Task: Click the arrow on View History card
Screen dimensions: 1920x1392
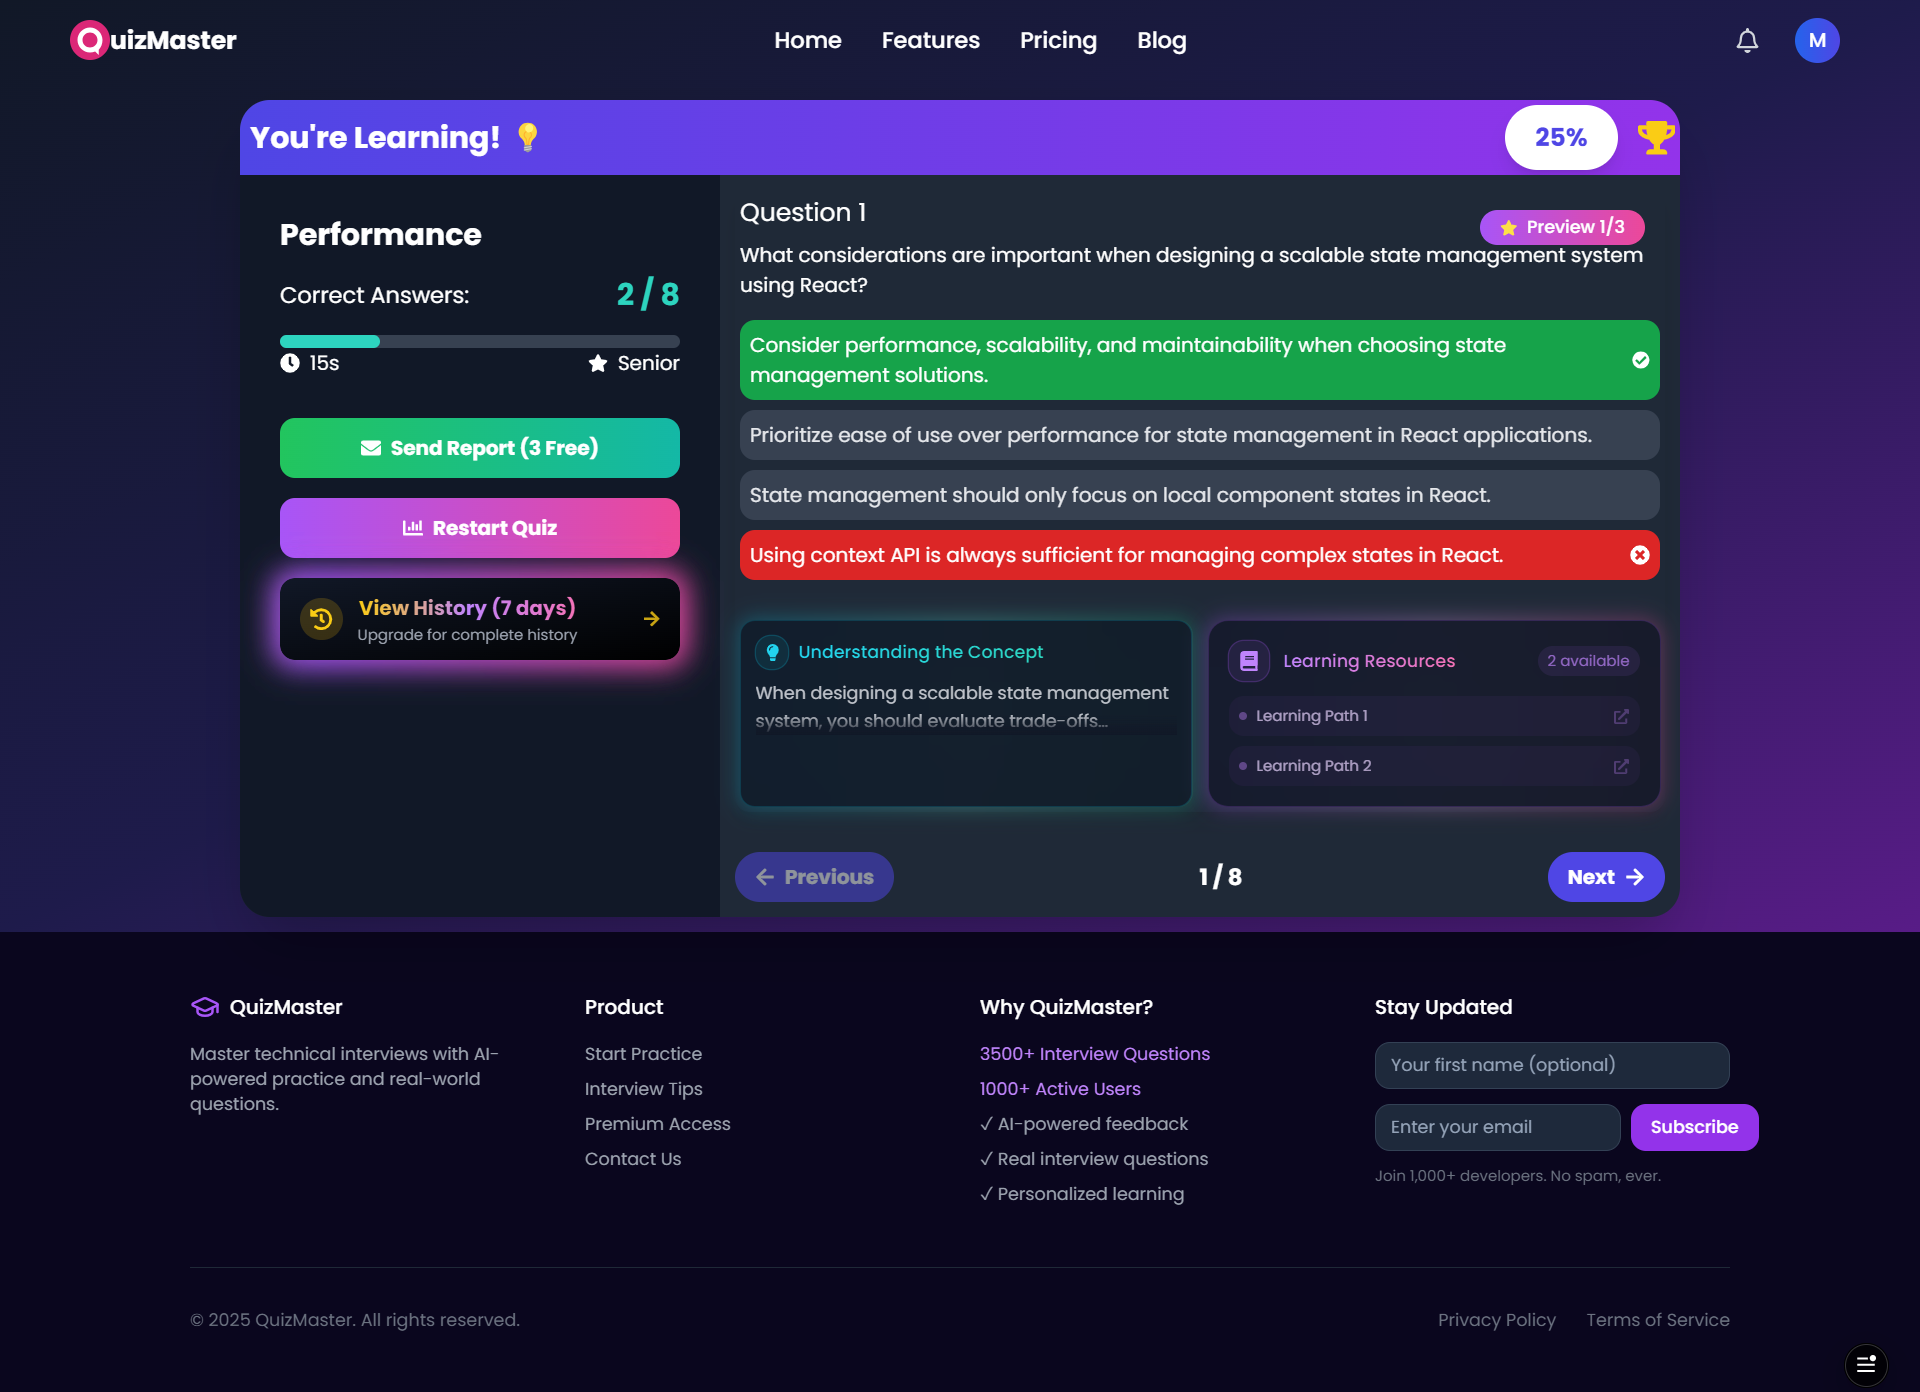Action: 652,619
